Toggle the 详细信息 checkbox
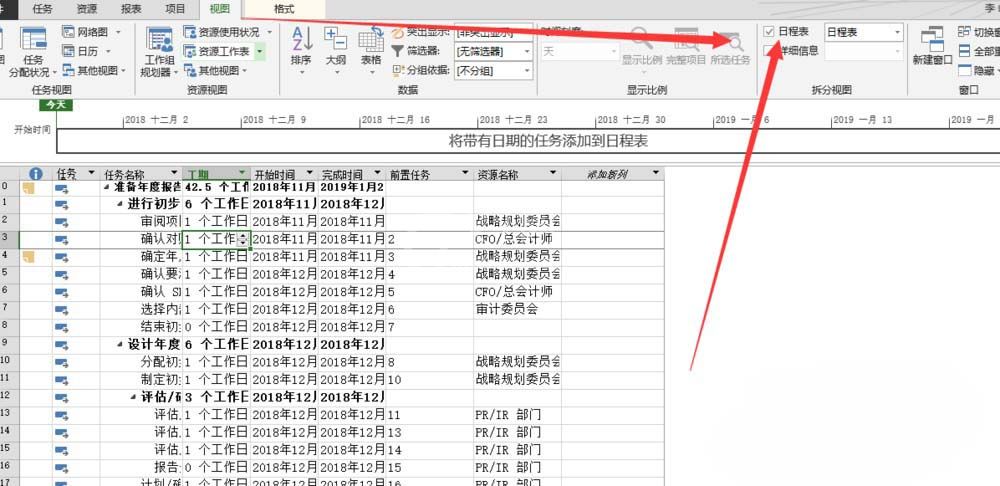The height and width of the screenshot is (486, 1000). click(769, 50)
